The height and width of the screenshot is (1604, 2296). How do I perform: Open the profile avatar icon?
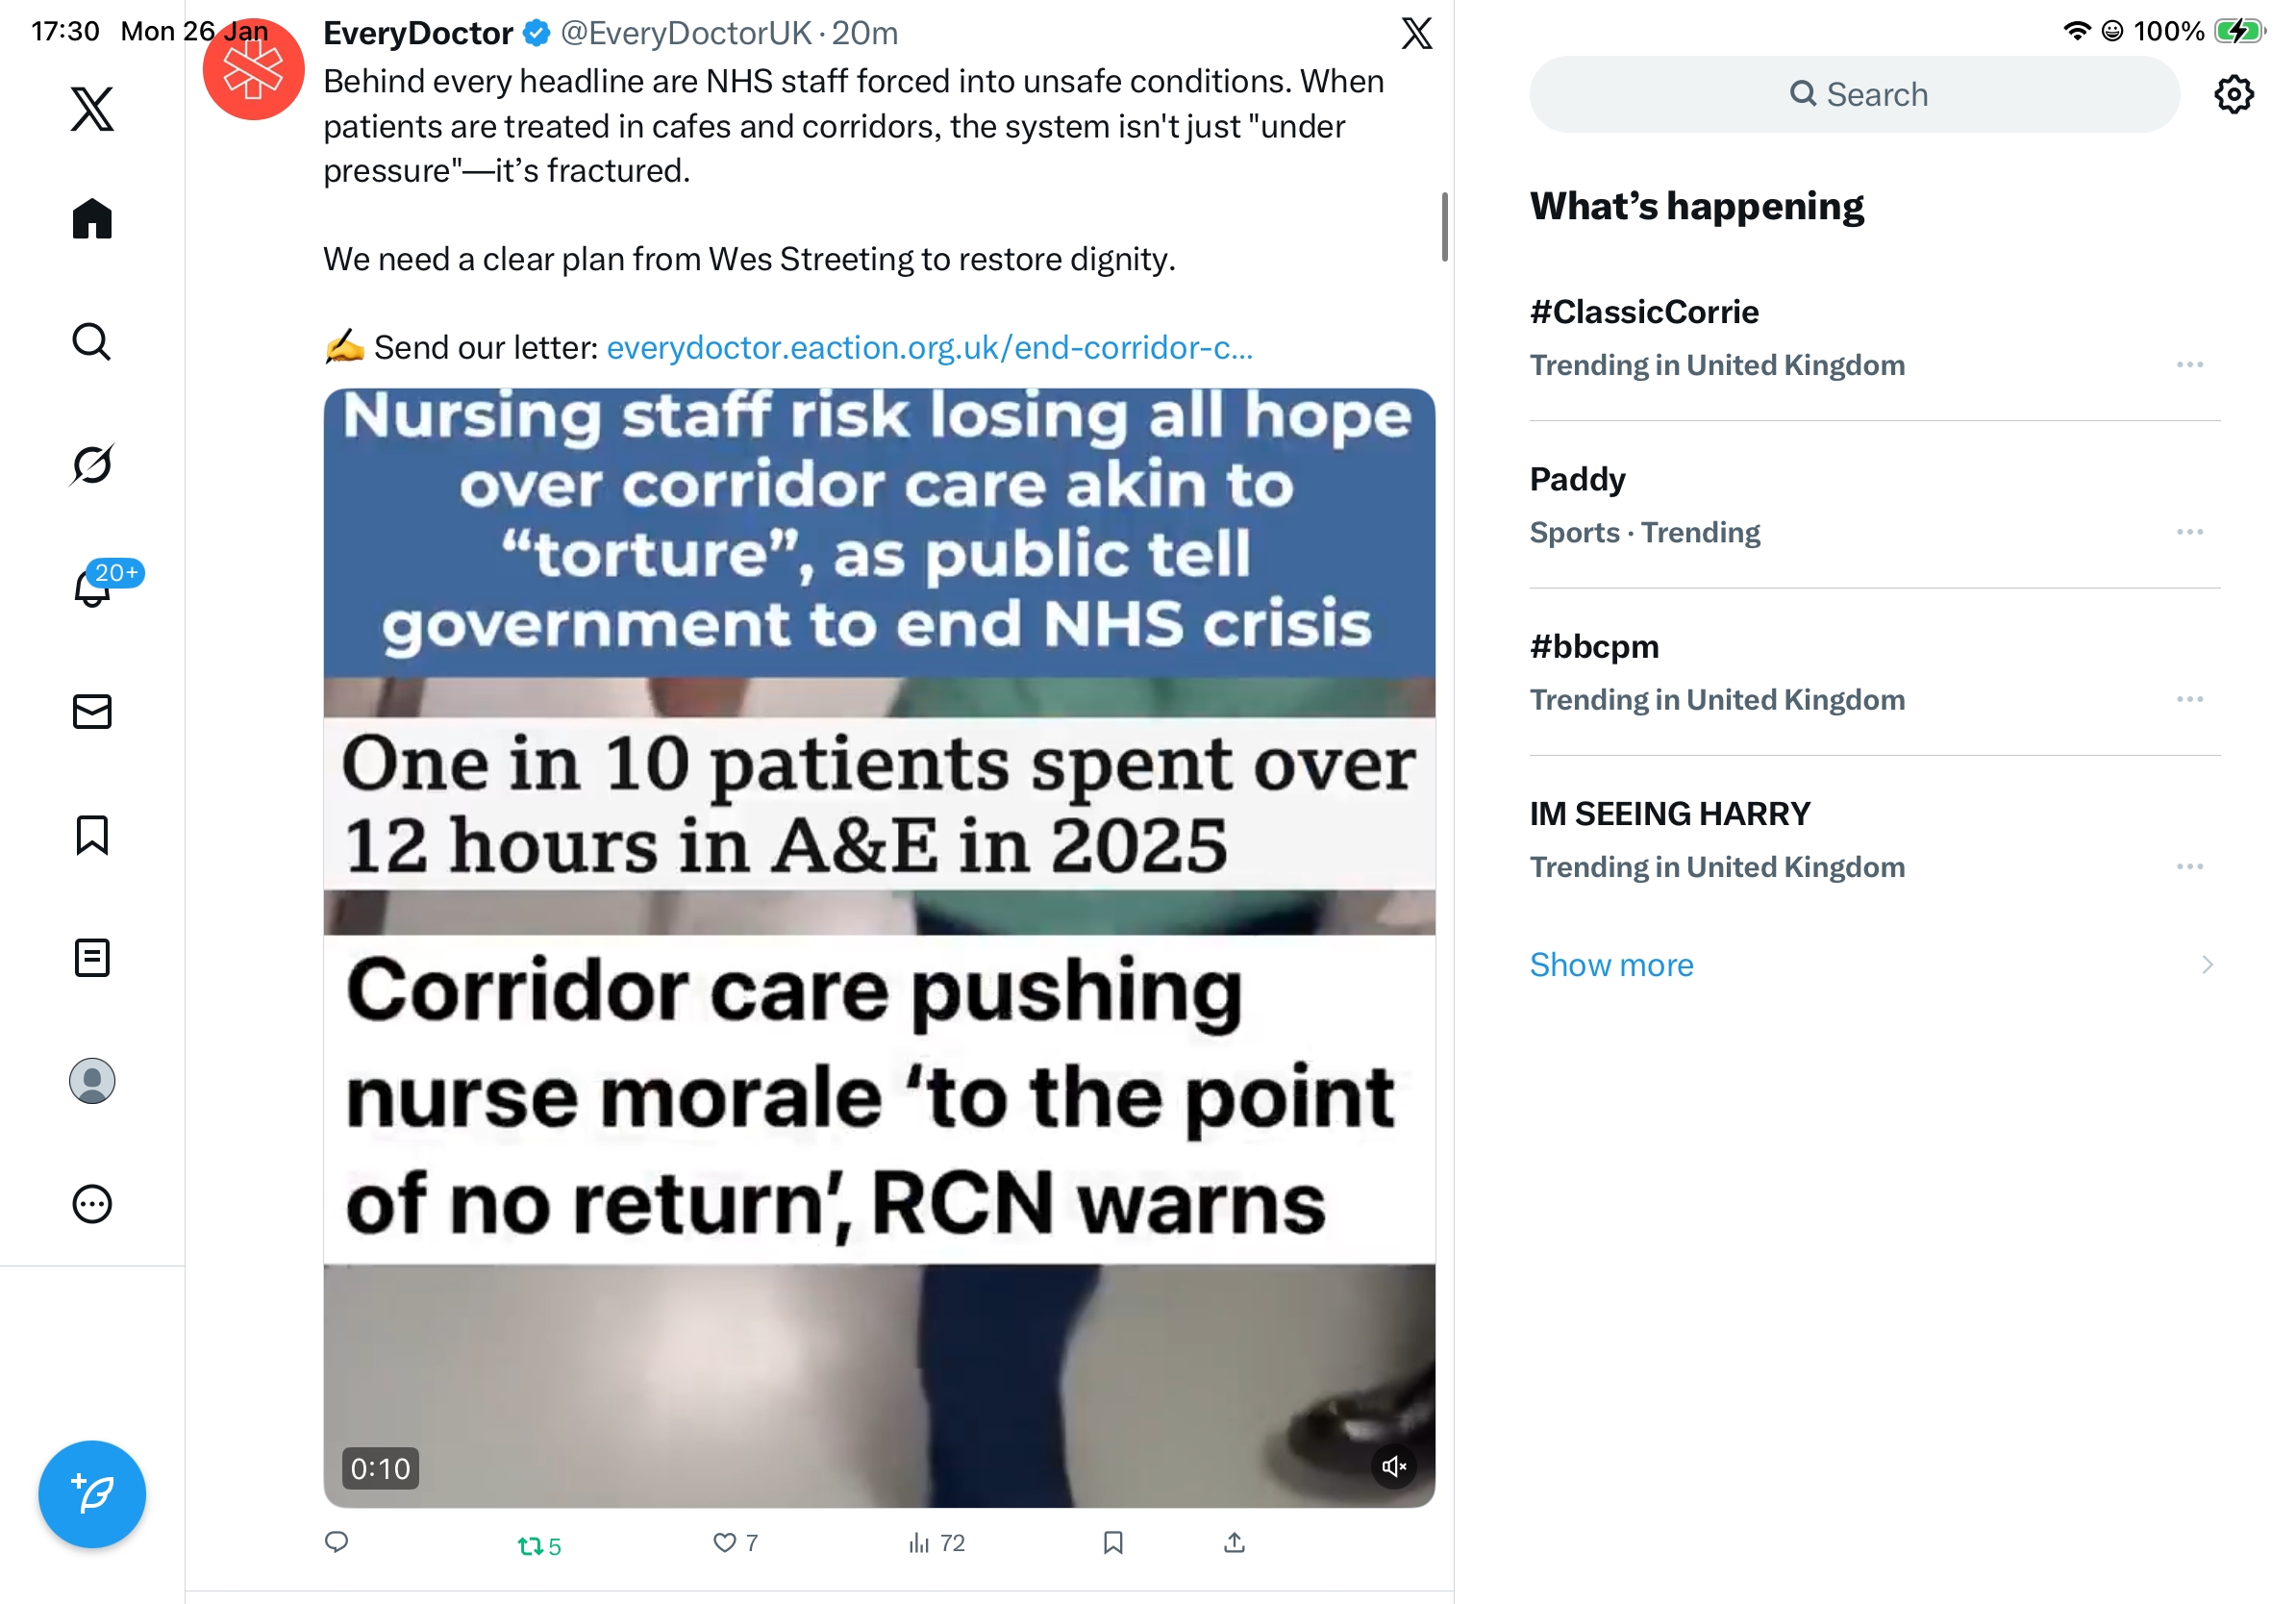coord(92,1080)
